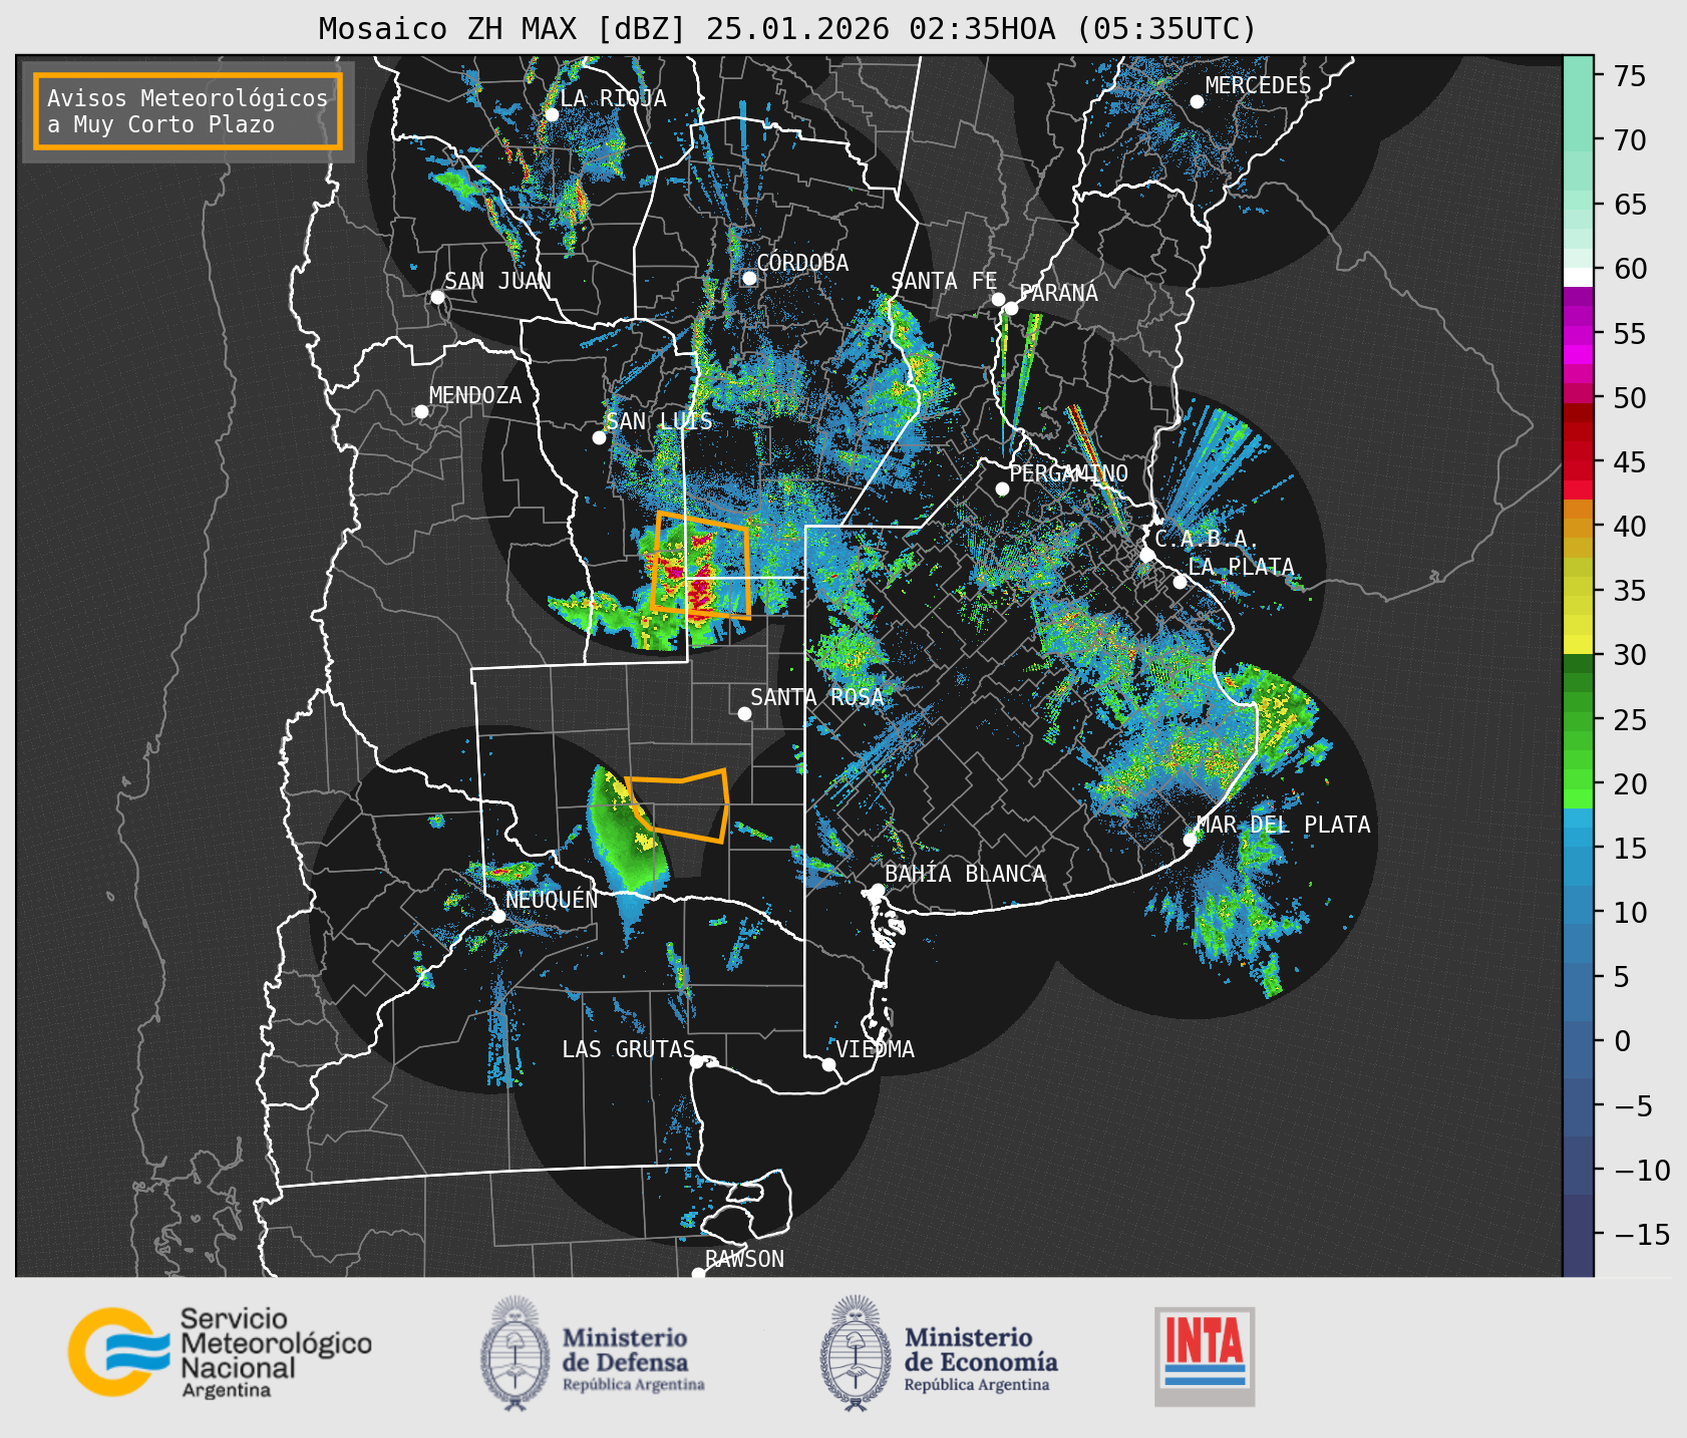Click the LA RIOJA city marker dot
Screen dimensions: 1687x1438
[x=551, y=114]
